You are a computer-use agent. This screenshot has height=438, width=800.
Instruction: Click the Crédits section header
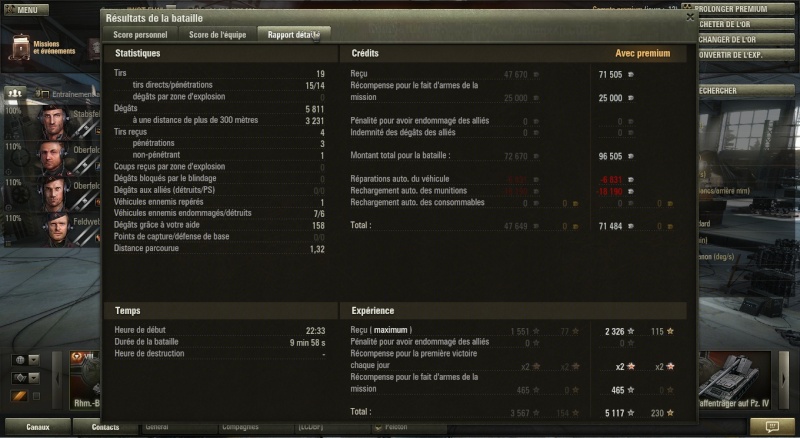(x=365, y=53)
